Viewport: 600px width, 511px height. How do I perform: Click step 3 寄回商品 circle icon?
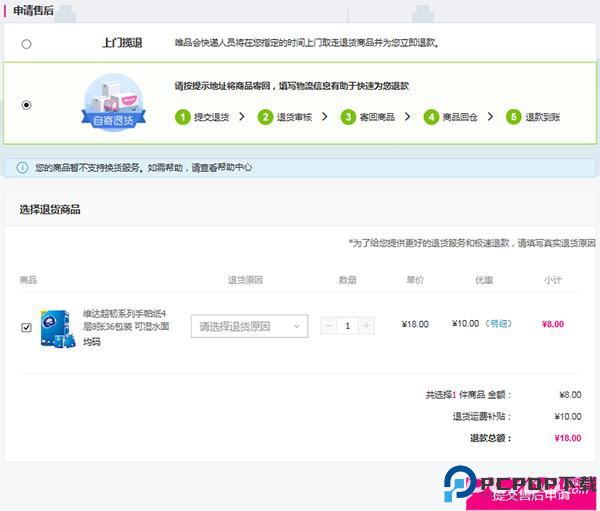[348, 117]
